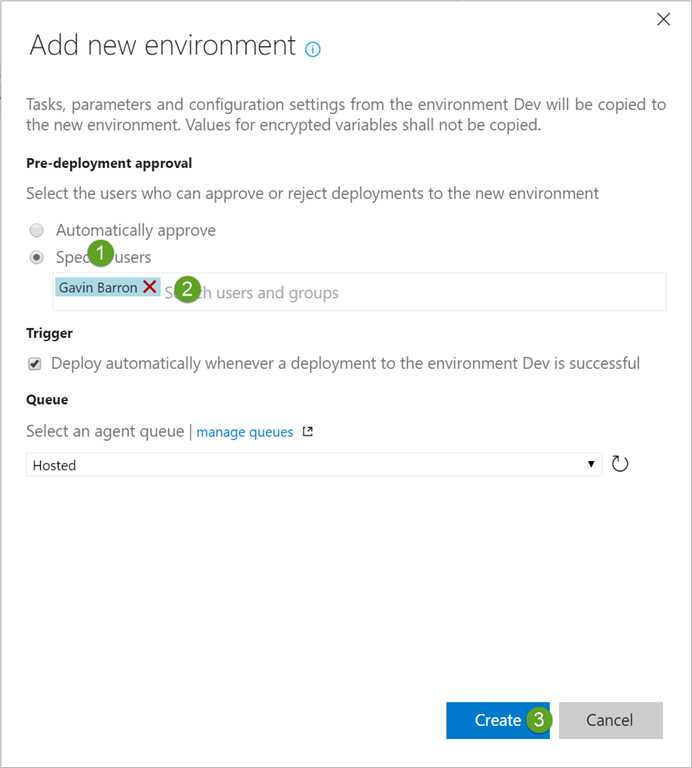The width and height of the screenshot is (692, 768).
Task: Uncheck Deploy automatically trigger checkbox
Action: pos(35,363)
